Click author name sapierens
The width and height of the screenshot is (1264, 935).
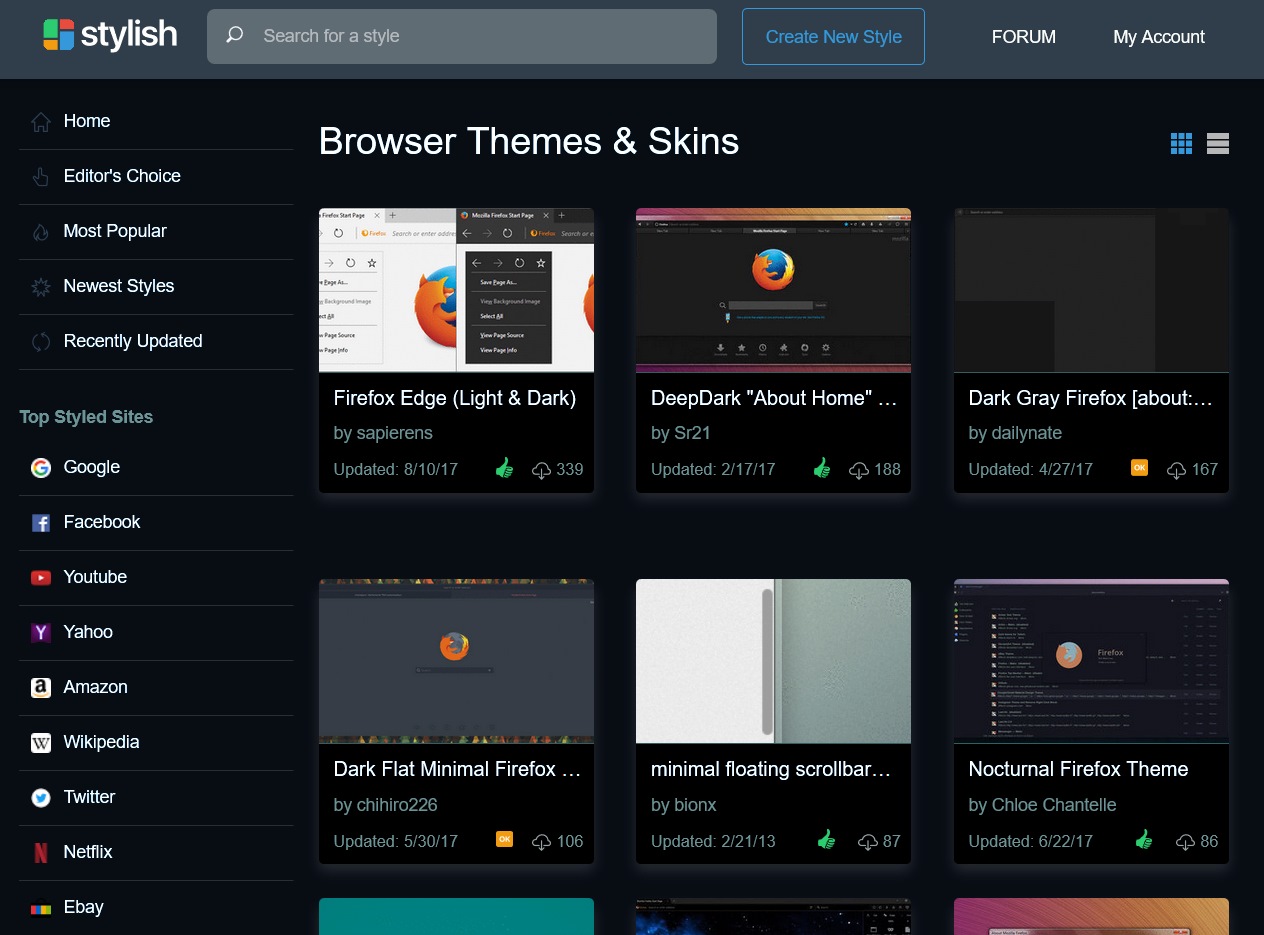pyautogui.click(x=394, y=433)
